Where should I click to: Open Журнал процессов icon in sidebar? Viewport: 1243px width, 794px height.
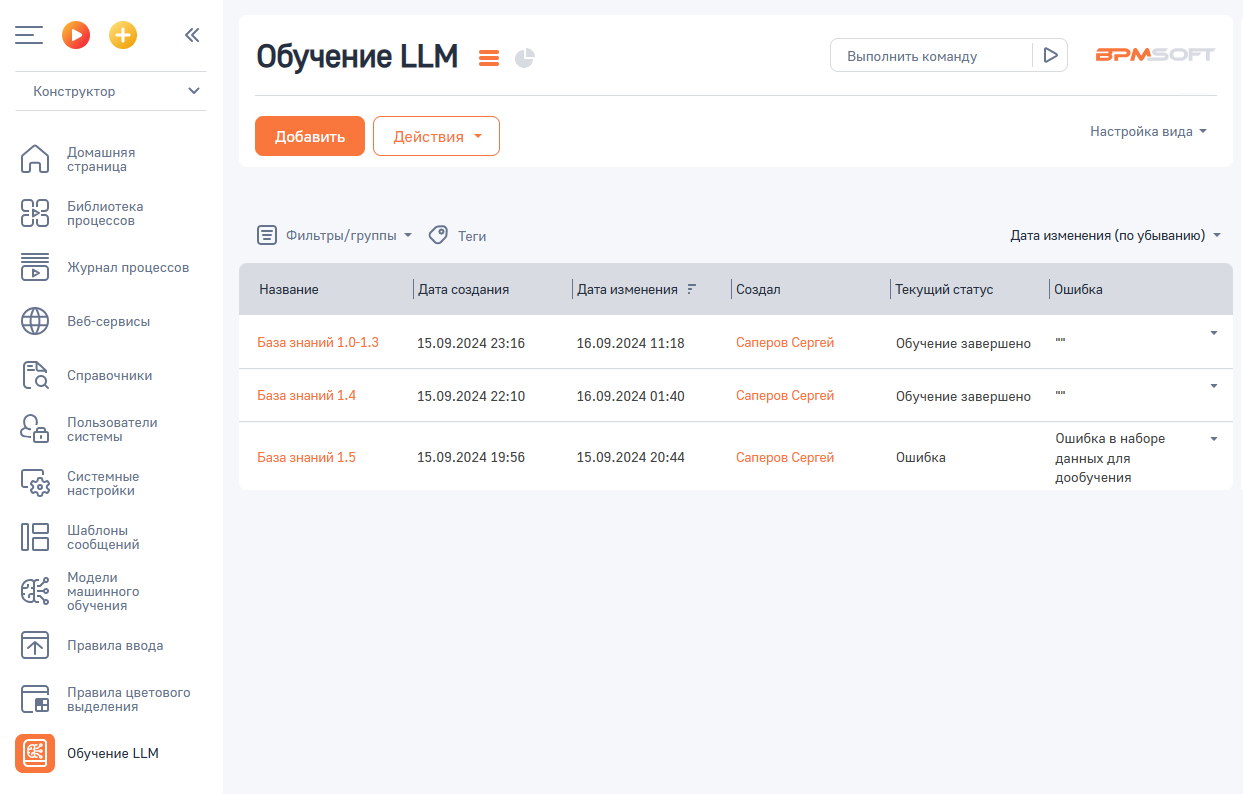(35, 267)
